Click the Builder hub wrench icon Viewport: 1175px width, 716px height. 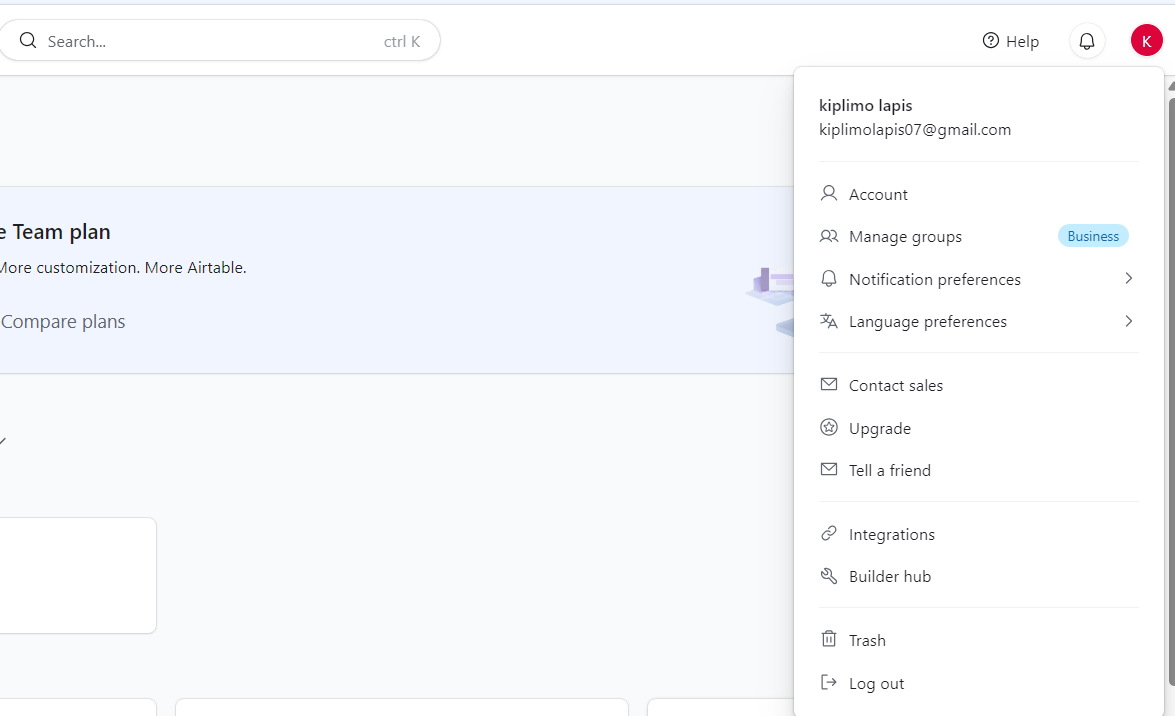click(x=828, y=575)
